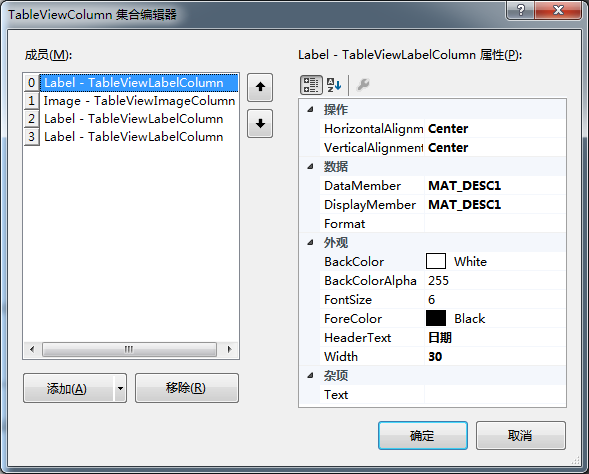Viewport: 589px width, 474px height.
Task: Select the ForeColor property name
Action: click(353, 319)
